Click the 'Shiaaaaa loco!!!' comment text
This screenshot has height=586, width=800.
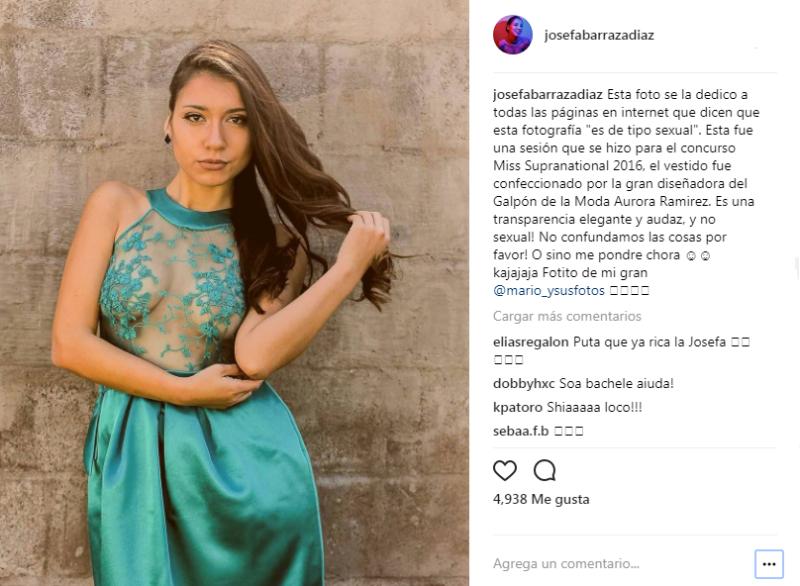coord(594,407)
